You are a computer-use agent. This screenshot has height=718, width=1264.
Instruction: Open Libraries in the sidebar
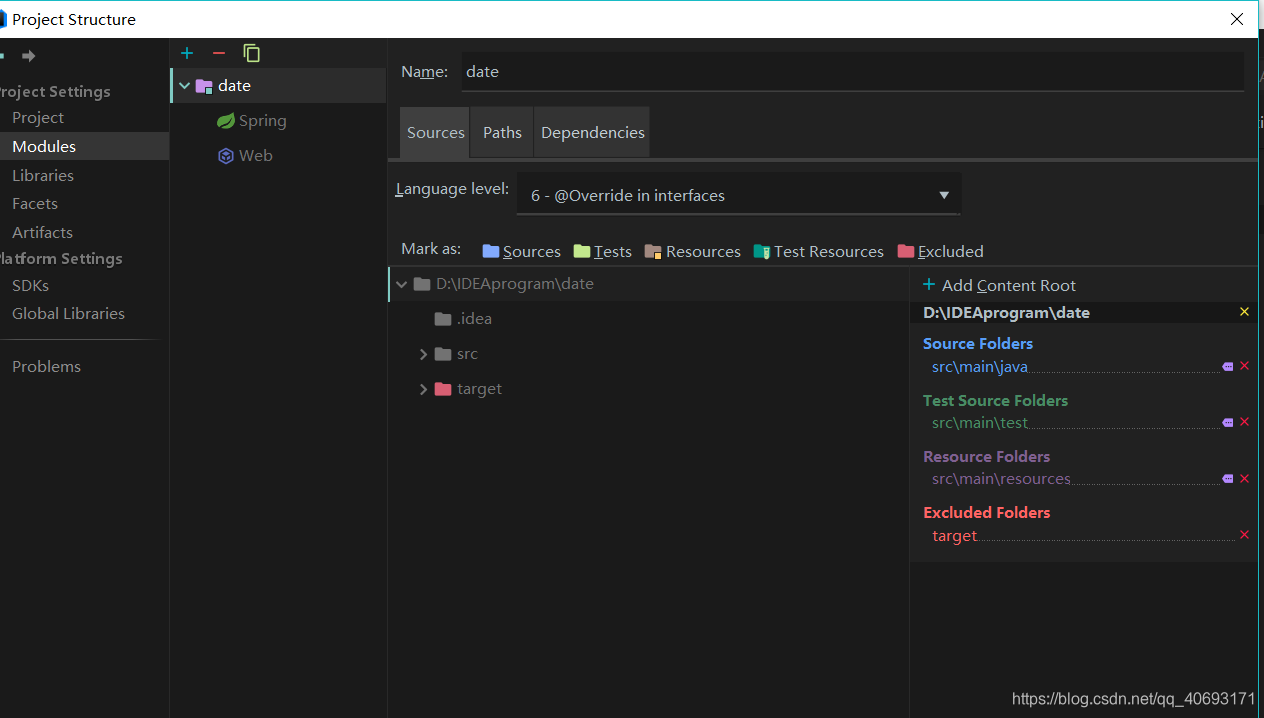(x=43, y=175)
